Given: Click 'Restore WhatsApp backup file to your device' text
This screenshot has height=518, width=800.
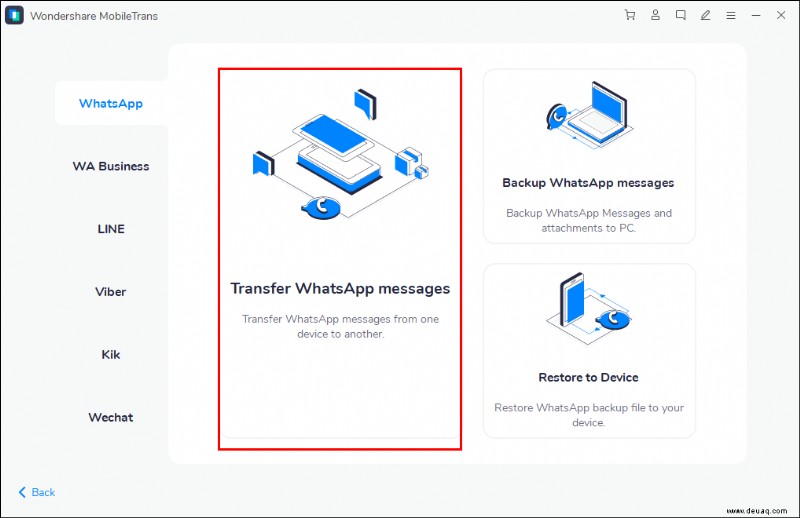Looking at the screenshot, I should (589, 415).
